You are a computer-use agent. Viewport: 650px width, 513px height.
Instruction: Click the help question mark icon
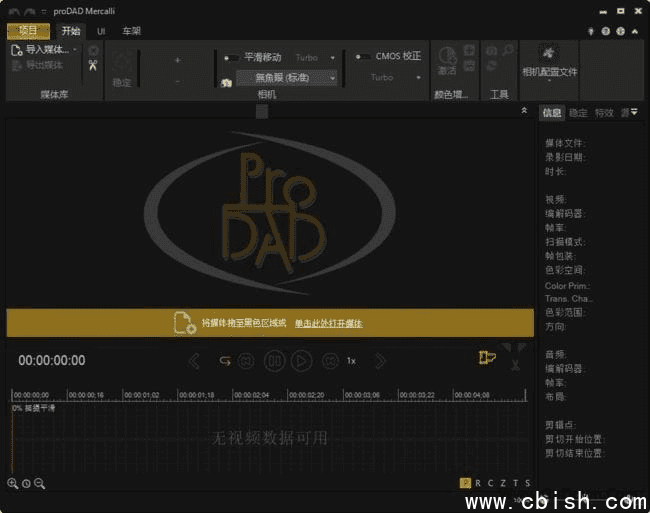[606, 31]
